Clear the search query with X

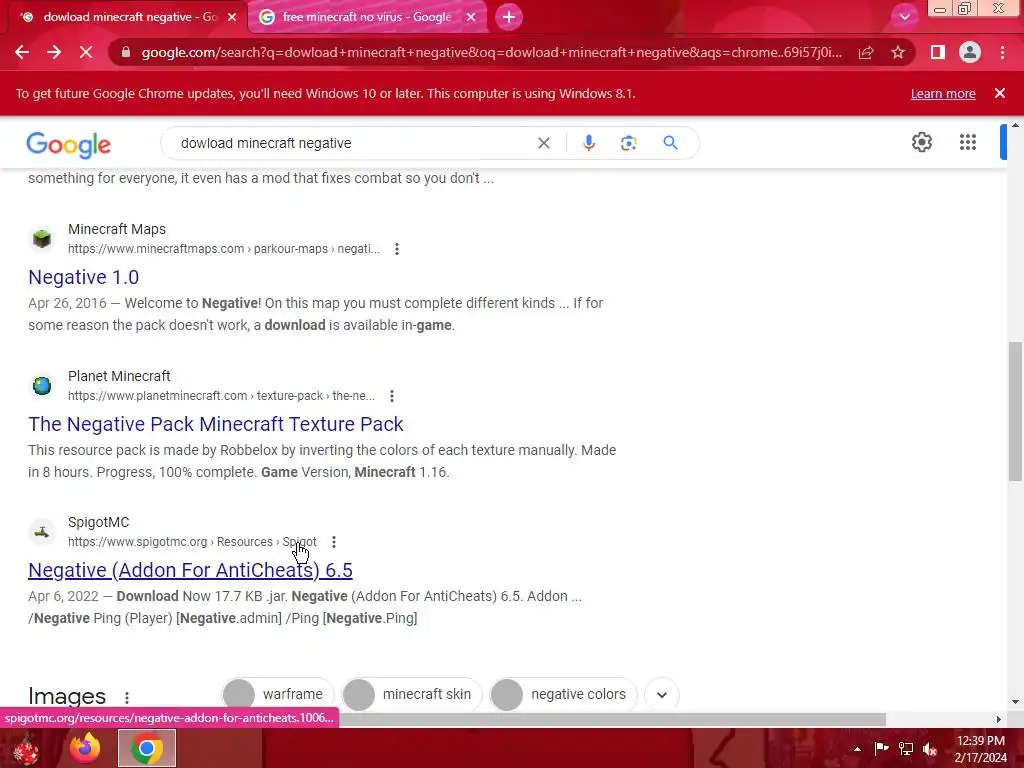click(543, 143)
